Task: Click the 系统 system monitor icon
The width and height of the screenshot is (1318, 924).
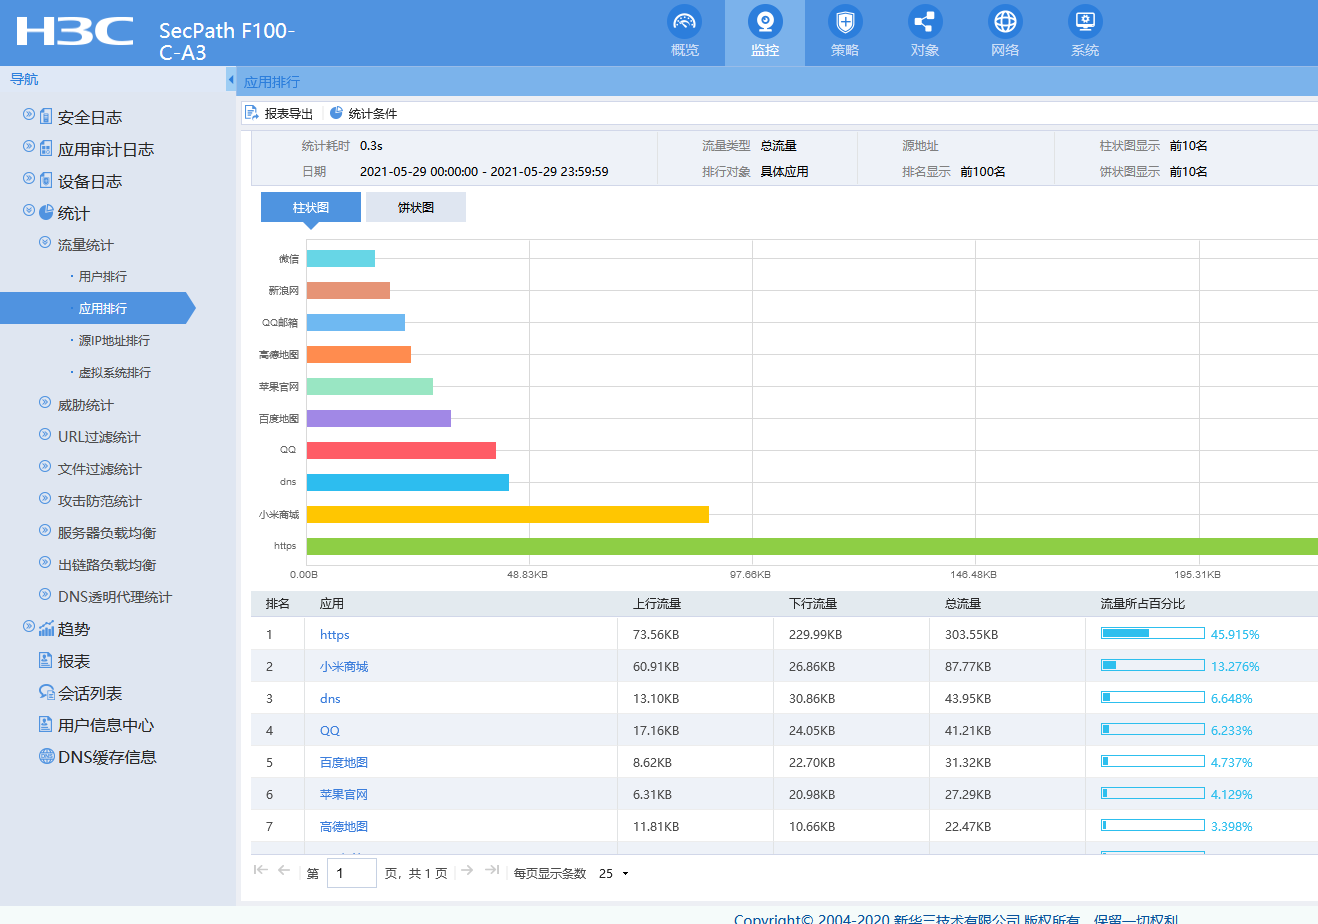Action: click(1084, 22)
